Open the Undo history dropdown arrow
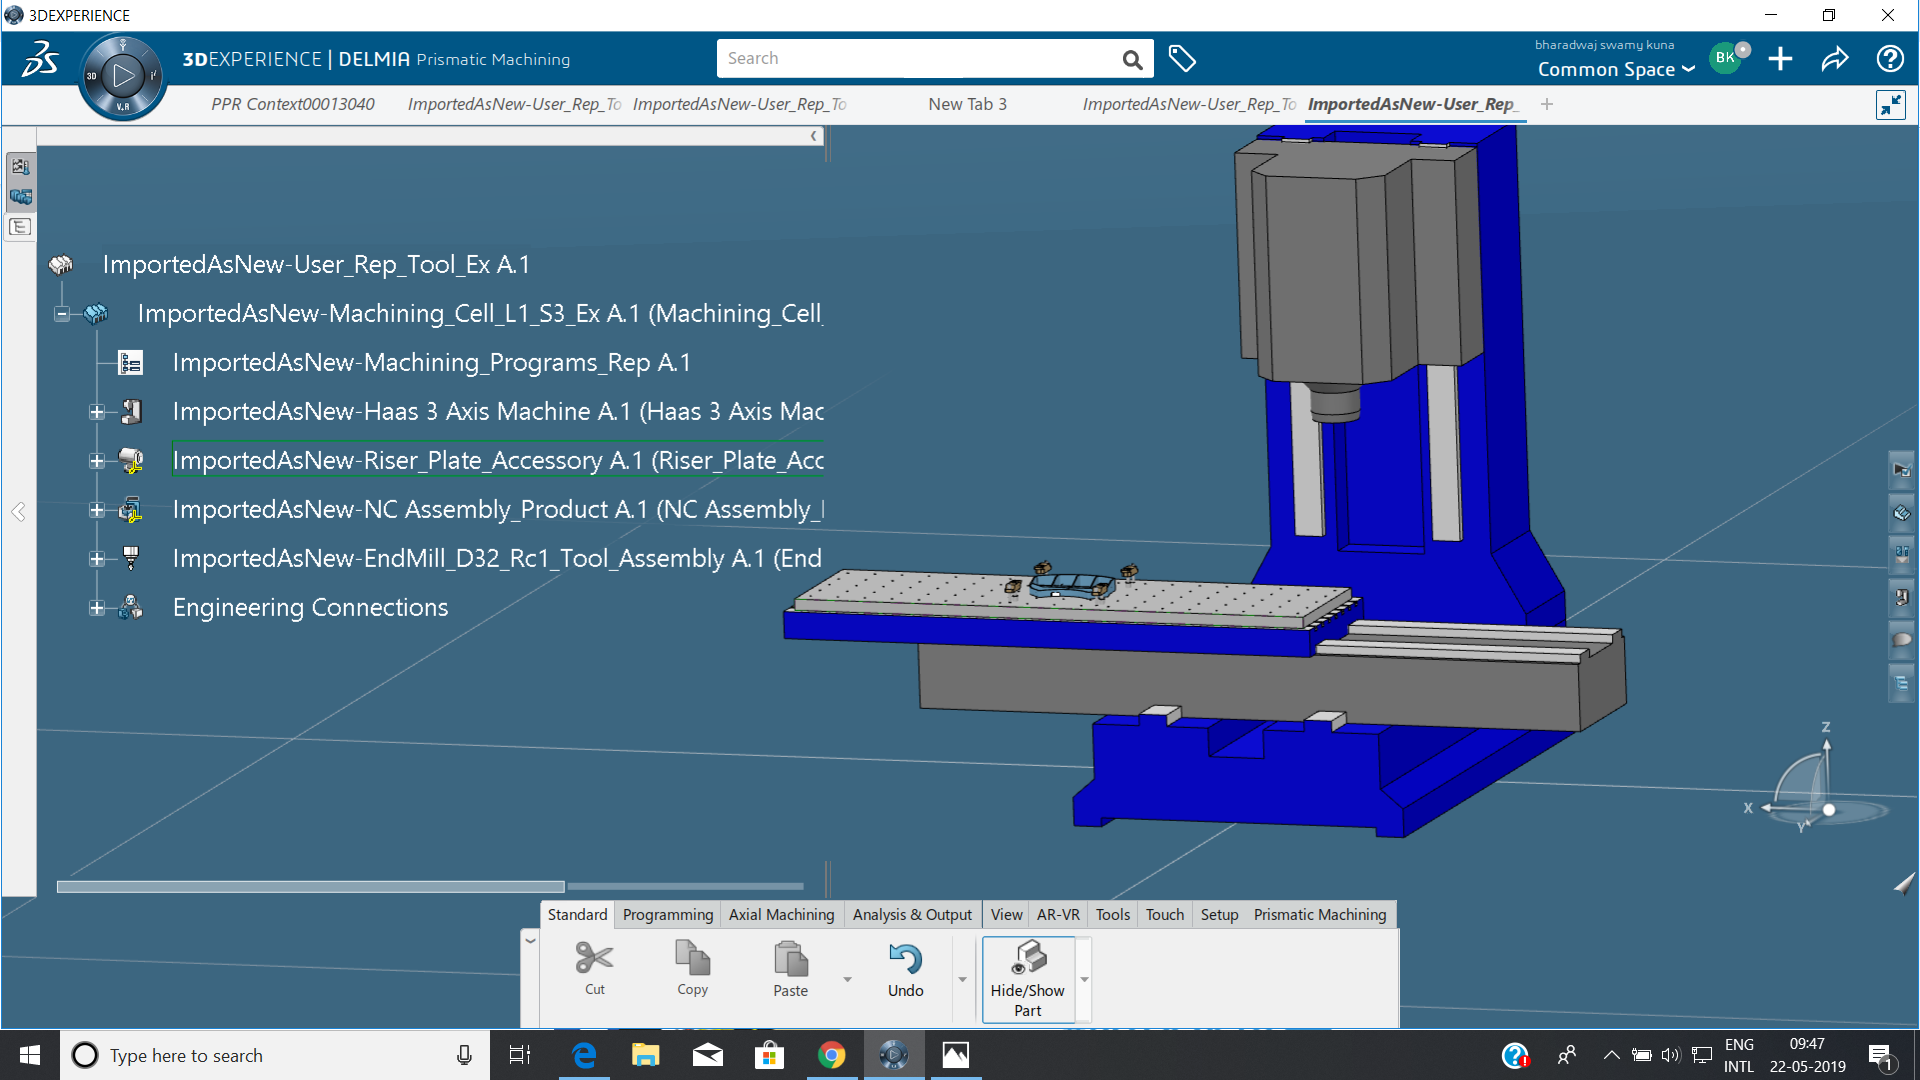The width and height of the screenshot is (1920, 1080). [962, 979]
